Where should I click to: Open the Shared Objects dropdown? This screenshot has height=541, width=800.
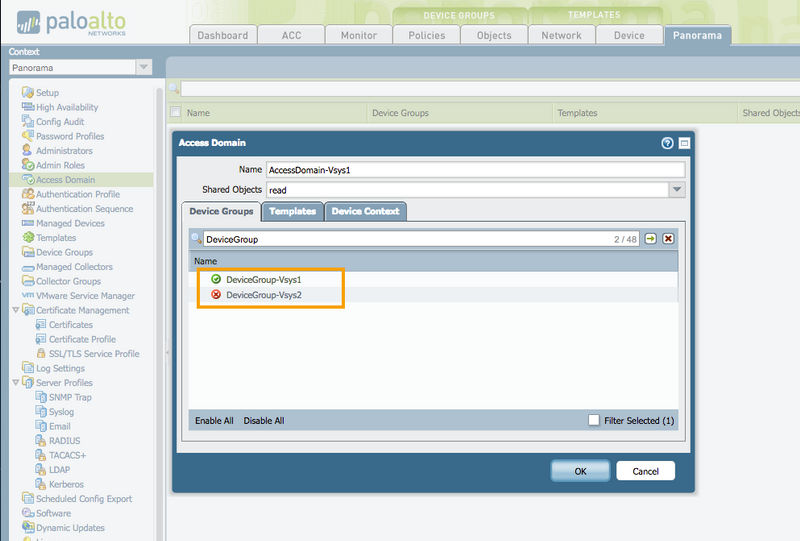[677, 190]
